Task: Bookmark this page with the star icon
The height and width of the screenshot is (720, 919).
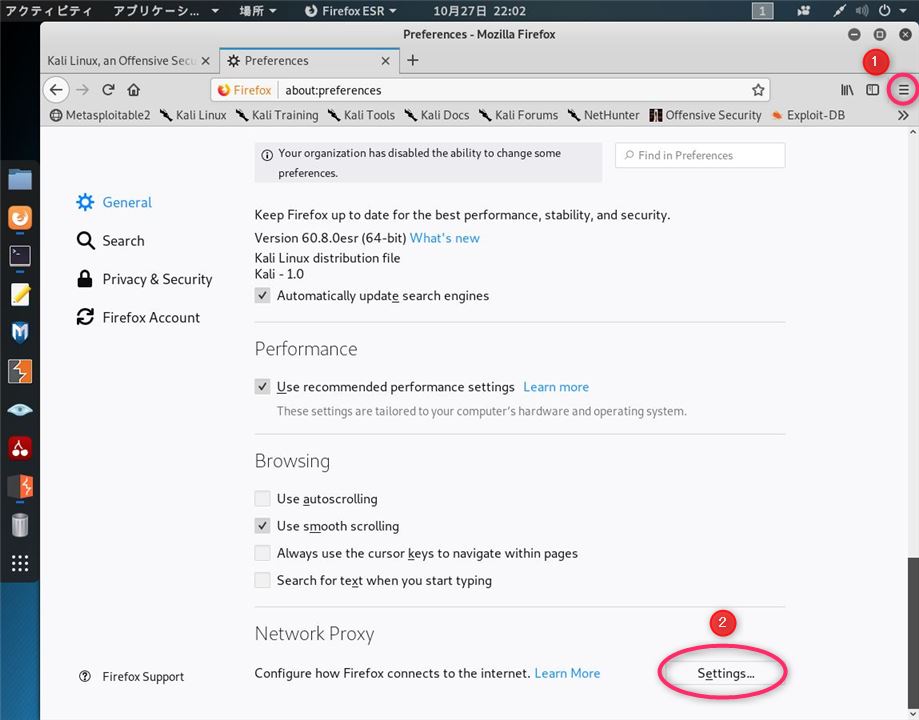Action: pyautogui.click(x=758, y=90)
